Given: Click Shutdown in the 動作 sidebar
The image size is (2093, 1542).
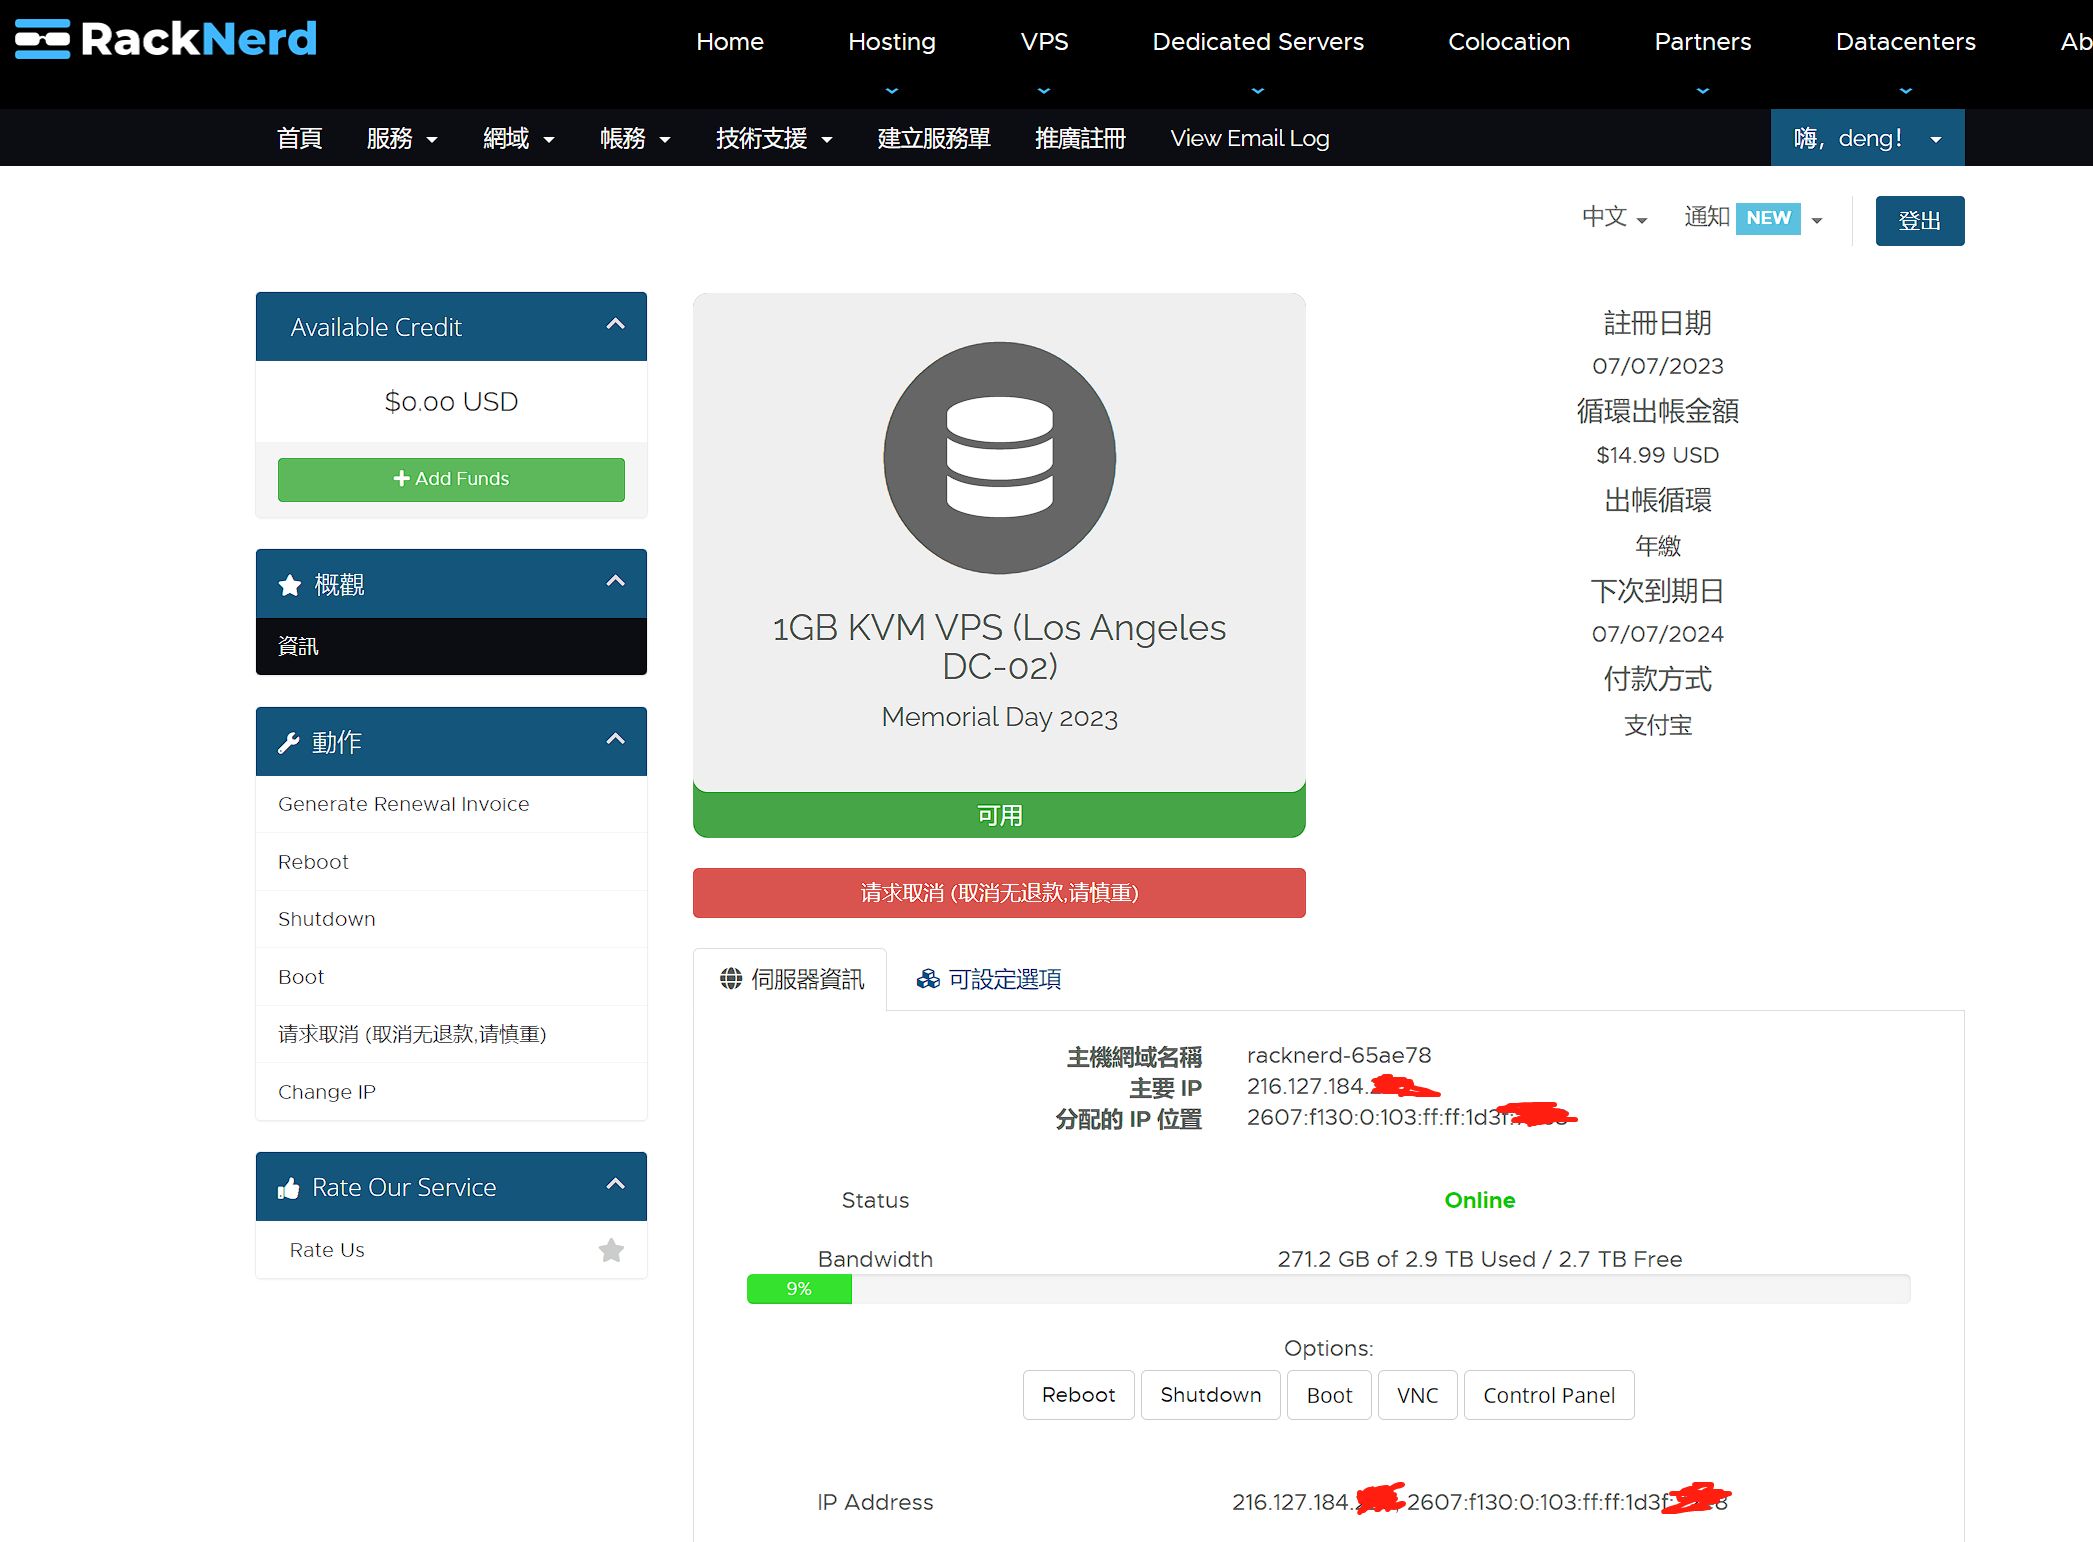Looking at the screenshot, I should (x=451, y=919).
